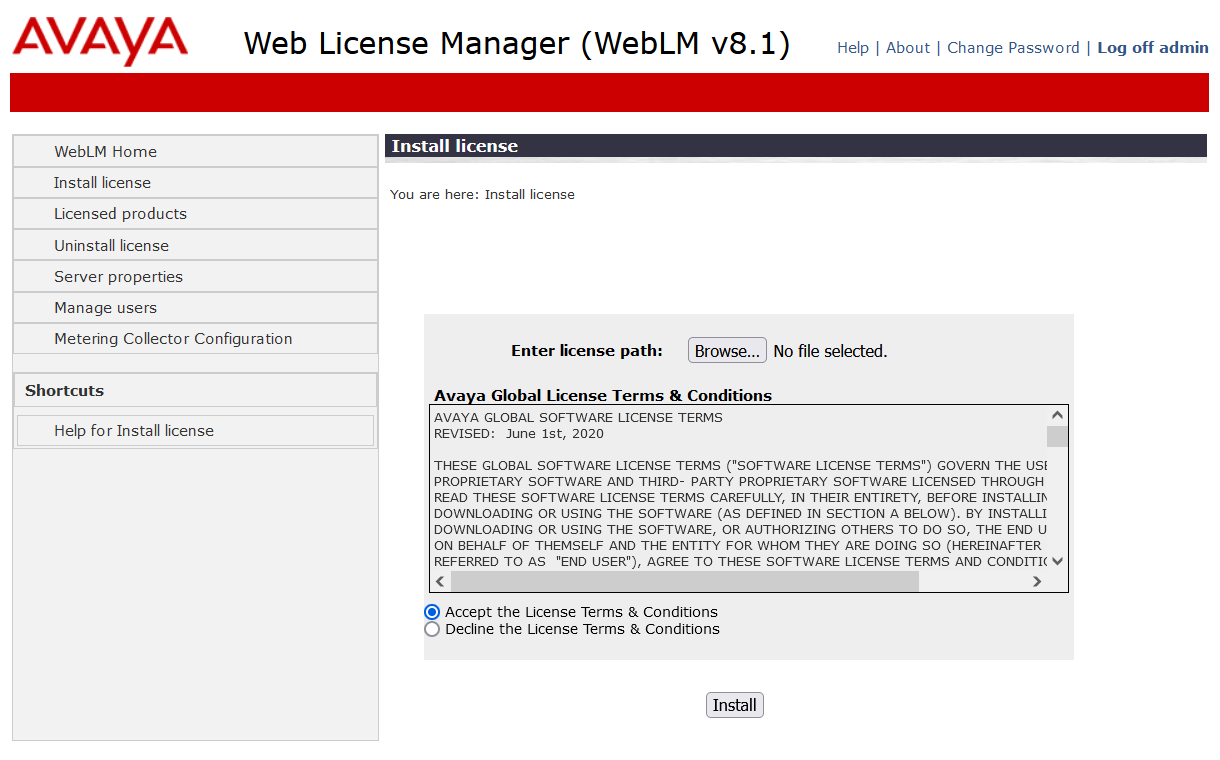The image size is (1220, 760).
Task: Click 'REVISED: June 1st, 2020' line
Action: pyautogui.click(x=519, y=433)
